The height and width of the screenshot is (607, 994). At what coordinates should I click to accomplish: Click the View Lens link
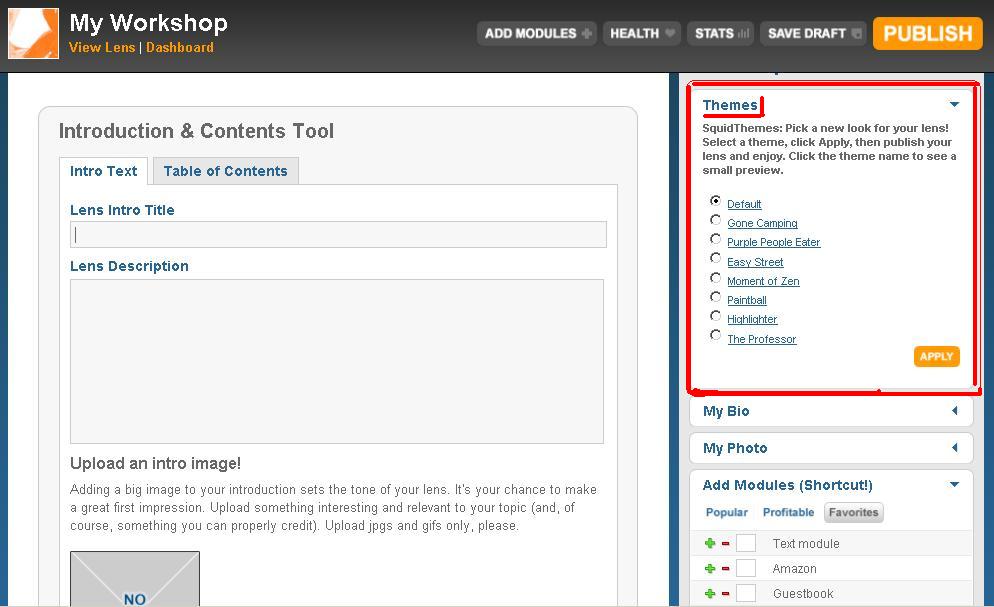(x=102, y=48)
